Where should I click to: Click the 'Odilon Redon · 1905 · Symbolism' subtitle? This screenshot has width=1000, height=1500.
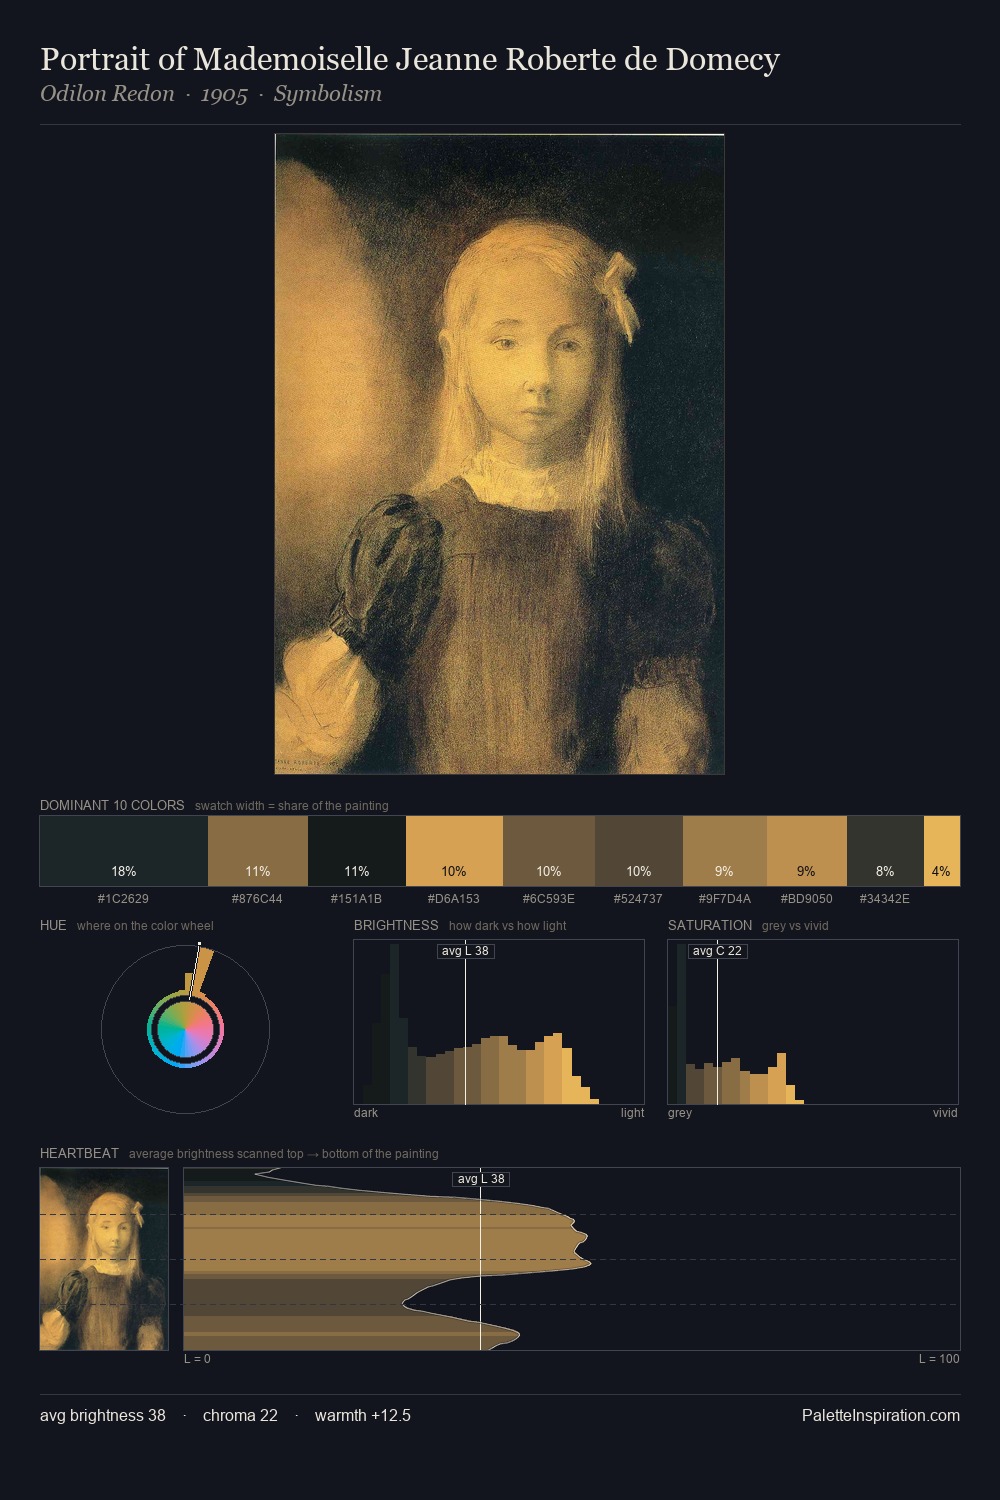pyautogui.click(x=211, y=94)
